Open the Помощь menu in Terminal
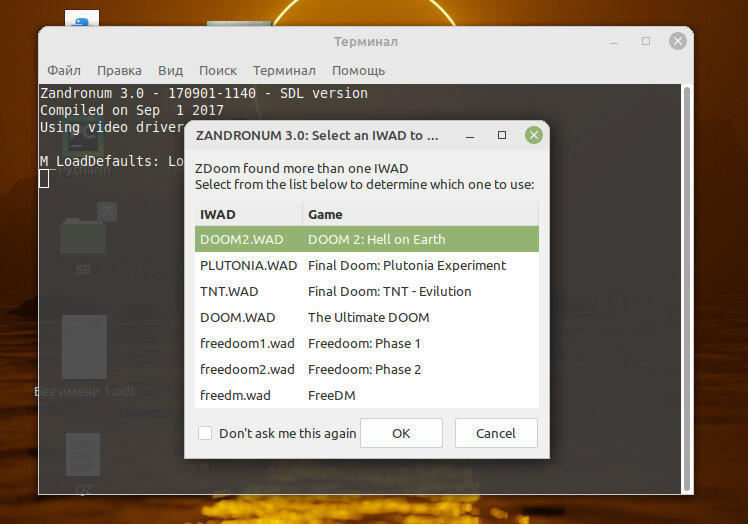 click(358, 71)
